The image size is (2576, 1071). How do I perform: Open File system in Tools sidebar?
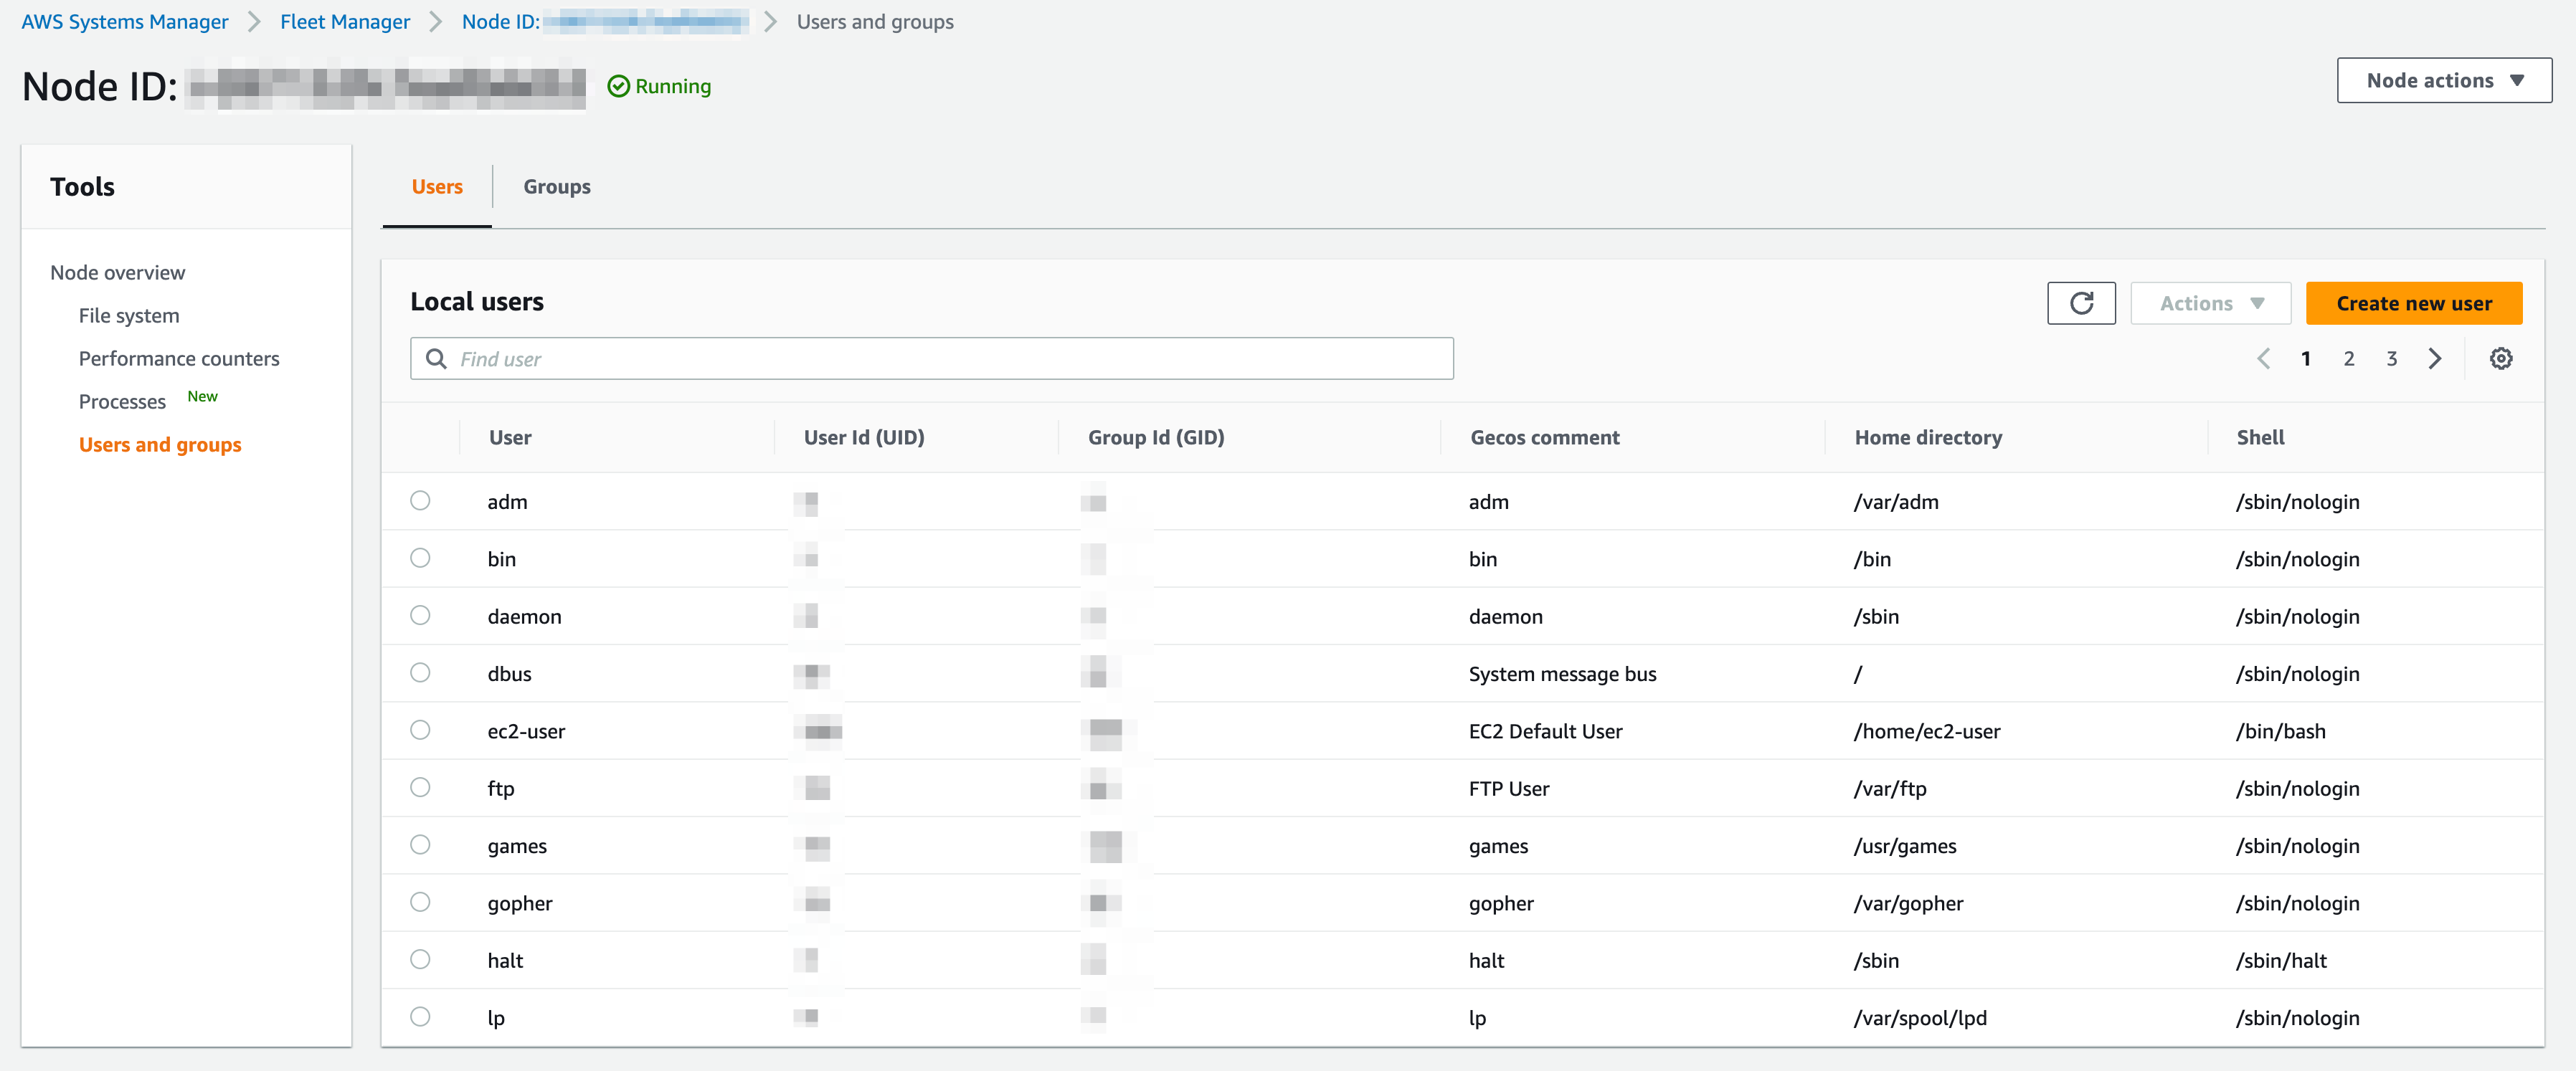click(129, 316)
